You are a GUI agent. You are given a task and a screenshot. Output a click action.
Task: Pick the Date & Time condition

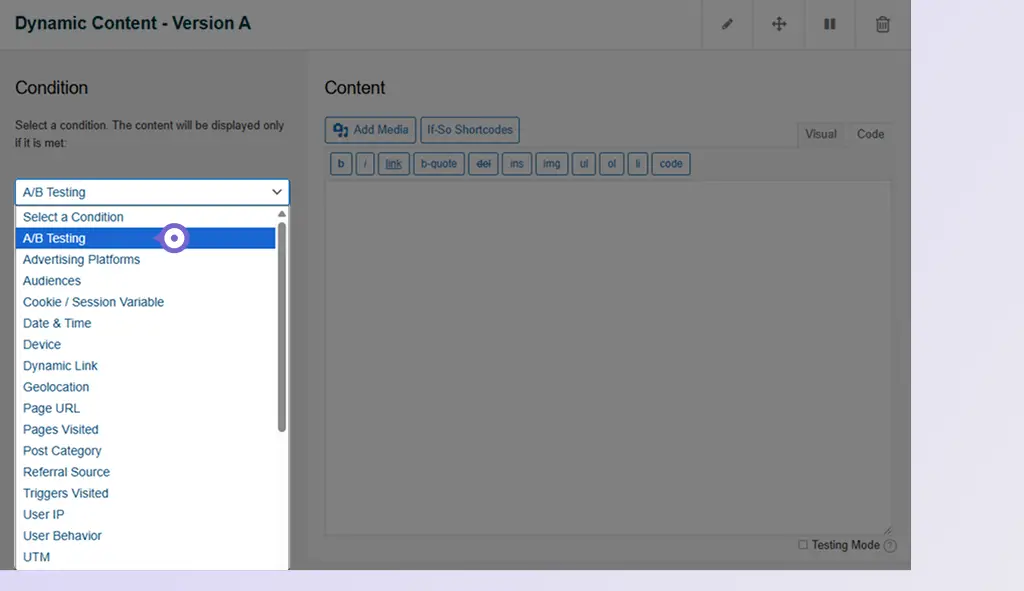click(x=145, y=323)
